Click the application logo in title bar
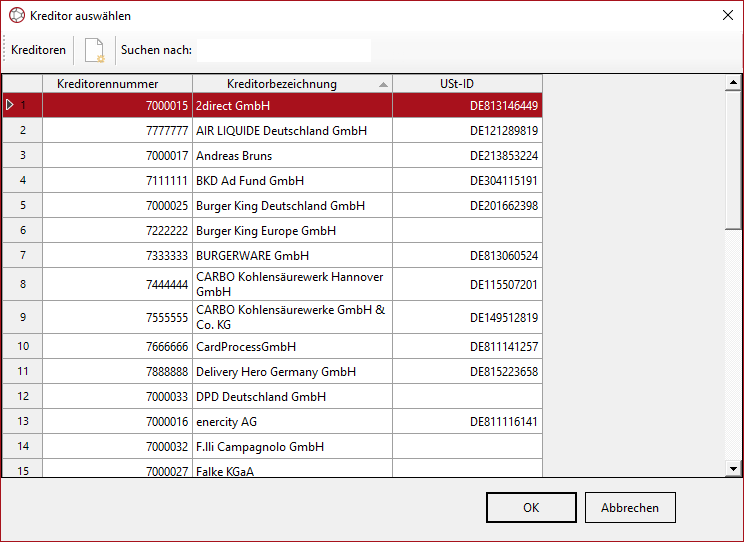This screenshot has width=744, height=542. click(16, 16)
